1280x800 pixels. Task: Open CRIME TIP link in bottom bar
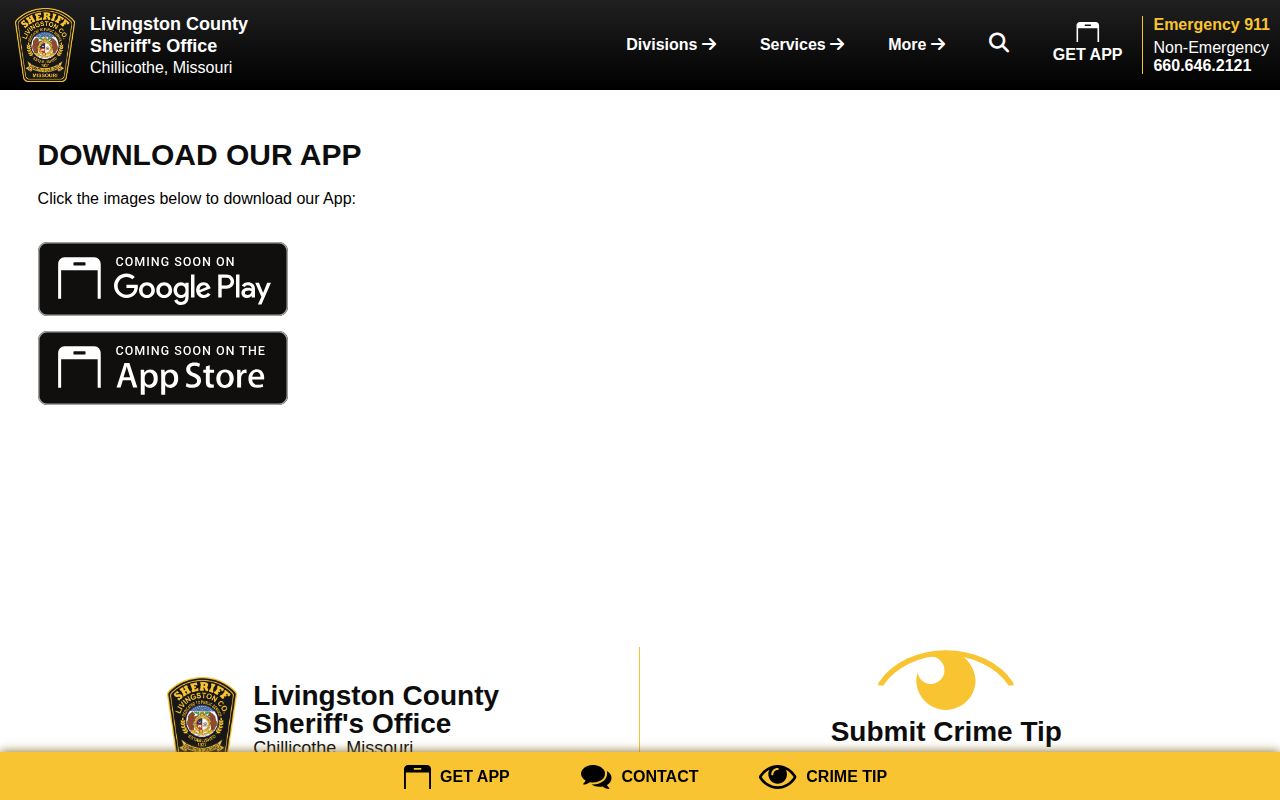pos(846,777)
